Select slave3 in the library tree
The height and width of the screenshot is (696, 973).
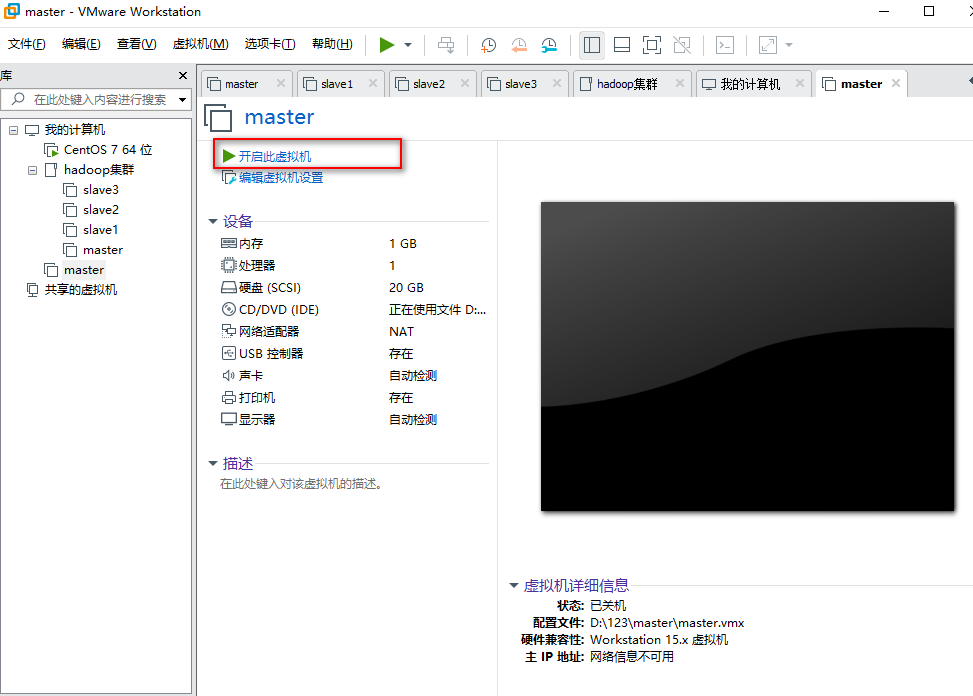click(x=91, y=190)
